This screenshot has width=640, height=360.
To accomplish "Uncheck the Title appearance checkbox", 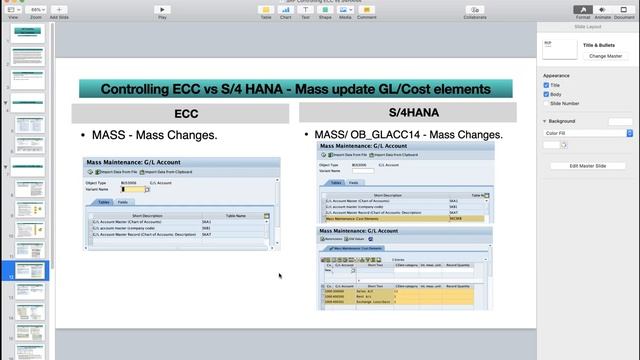I will pos(546,85).
